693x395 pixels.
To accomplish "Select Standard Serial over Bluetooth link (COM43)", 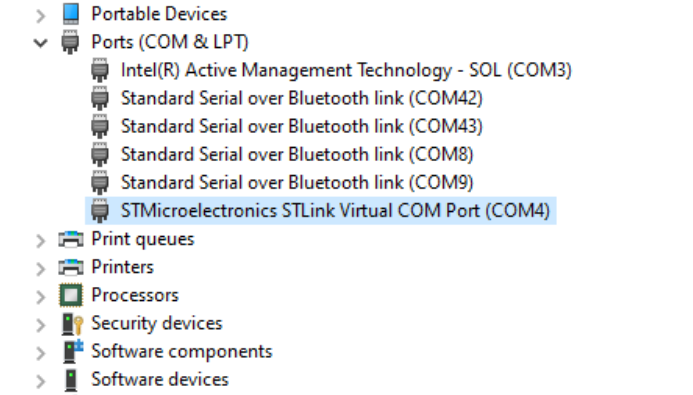I will (302, 126).
